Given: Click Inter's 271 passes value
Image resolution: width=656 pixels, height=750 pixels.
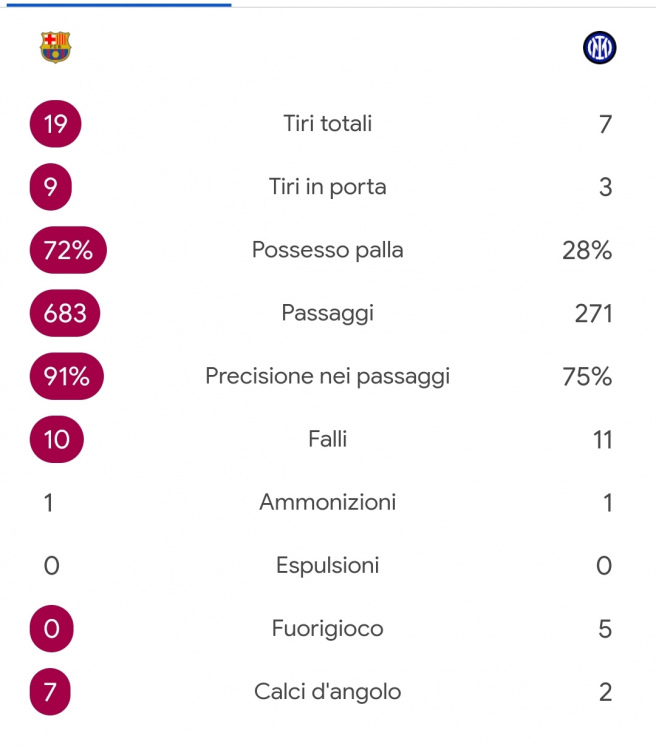Looking at the screenshot, I should tap(593, 314).
